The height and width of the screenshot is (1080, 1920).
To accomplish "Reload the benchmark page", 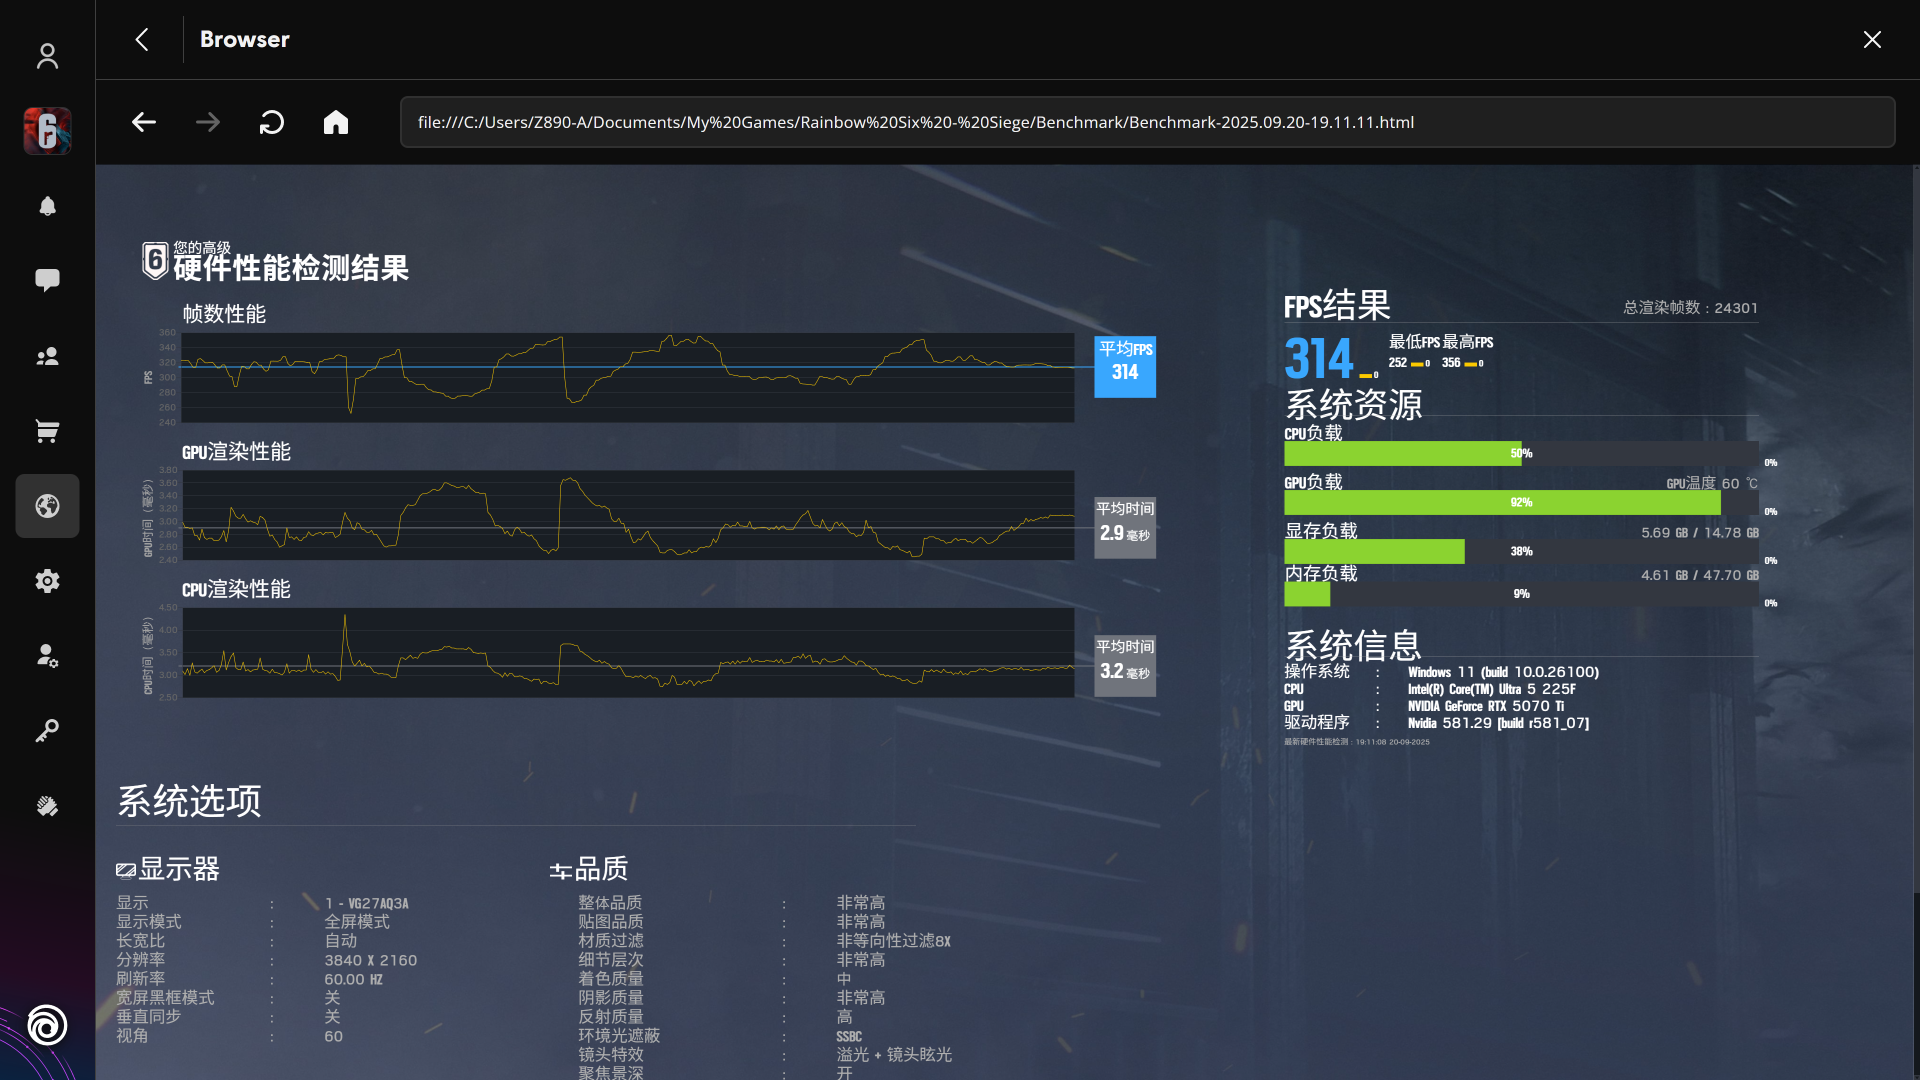I will 272,122.
